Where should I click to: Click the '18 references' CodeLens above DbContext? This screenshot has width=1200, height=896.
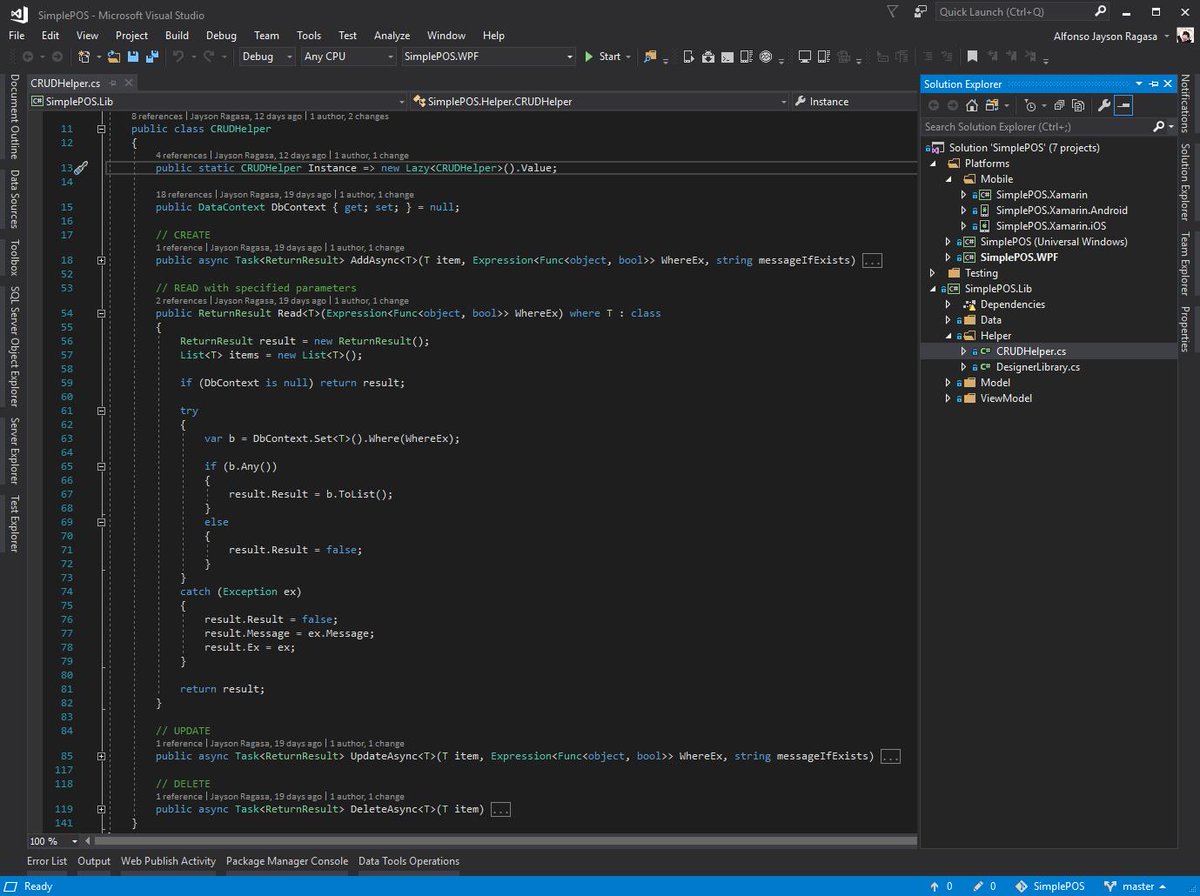click(184, 194)
